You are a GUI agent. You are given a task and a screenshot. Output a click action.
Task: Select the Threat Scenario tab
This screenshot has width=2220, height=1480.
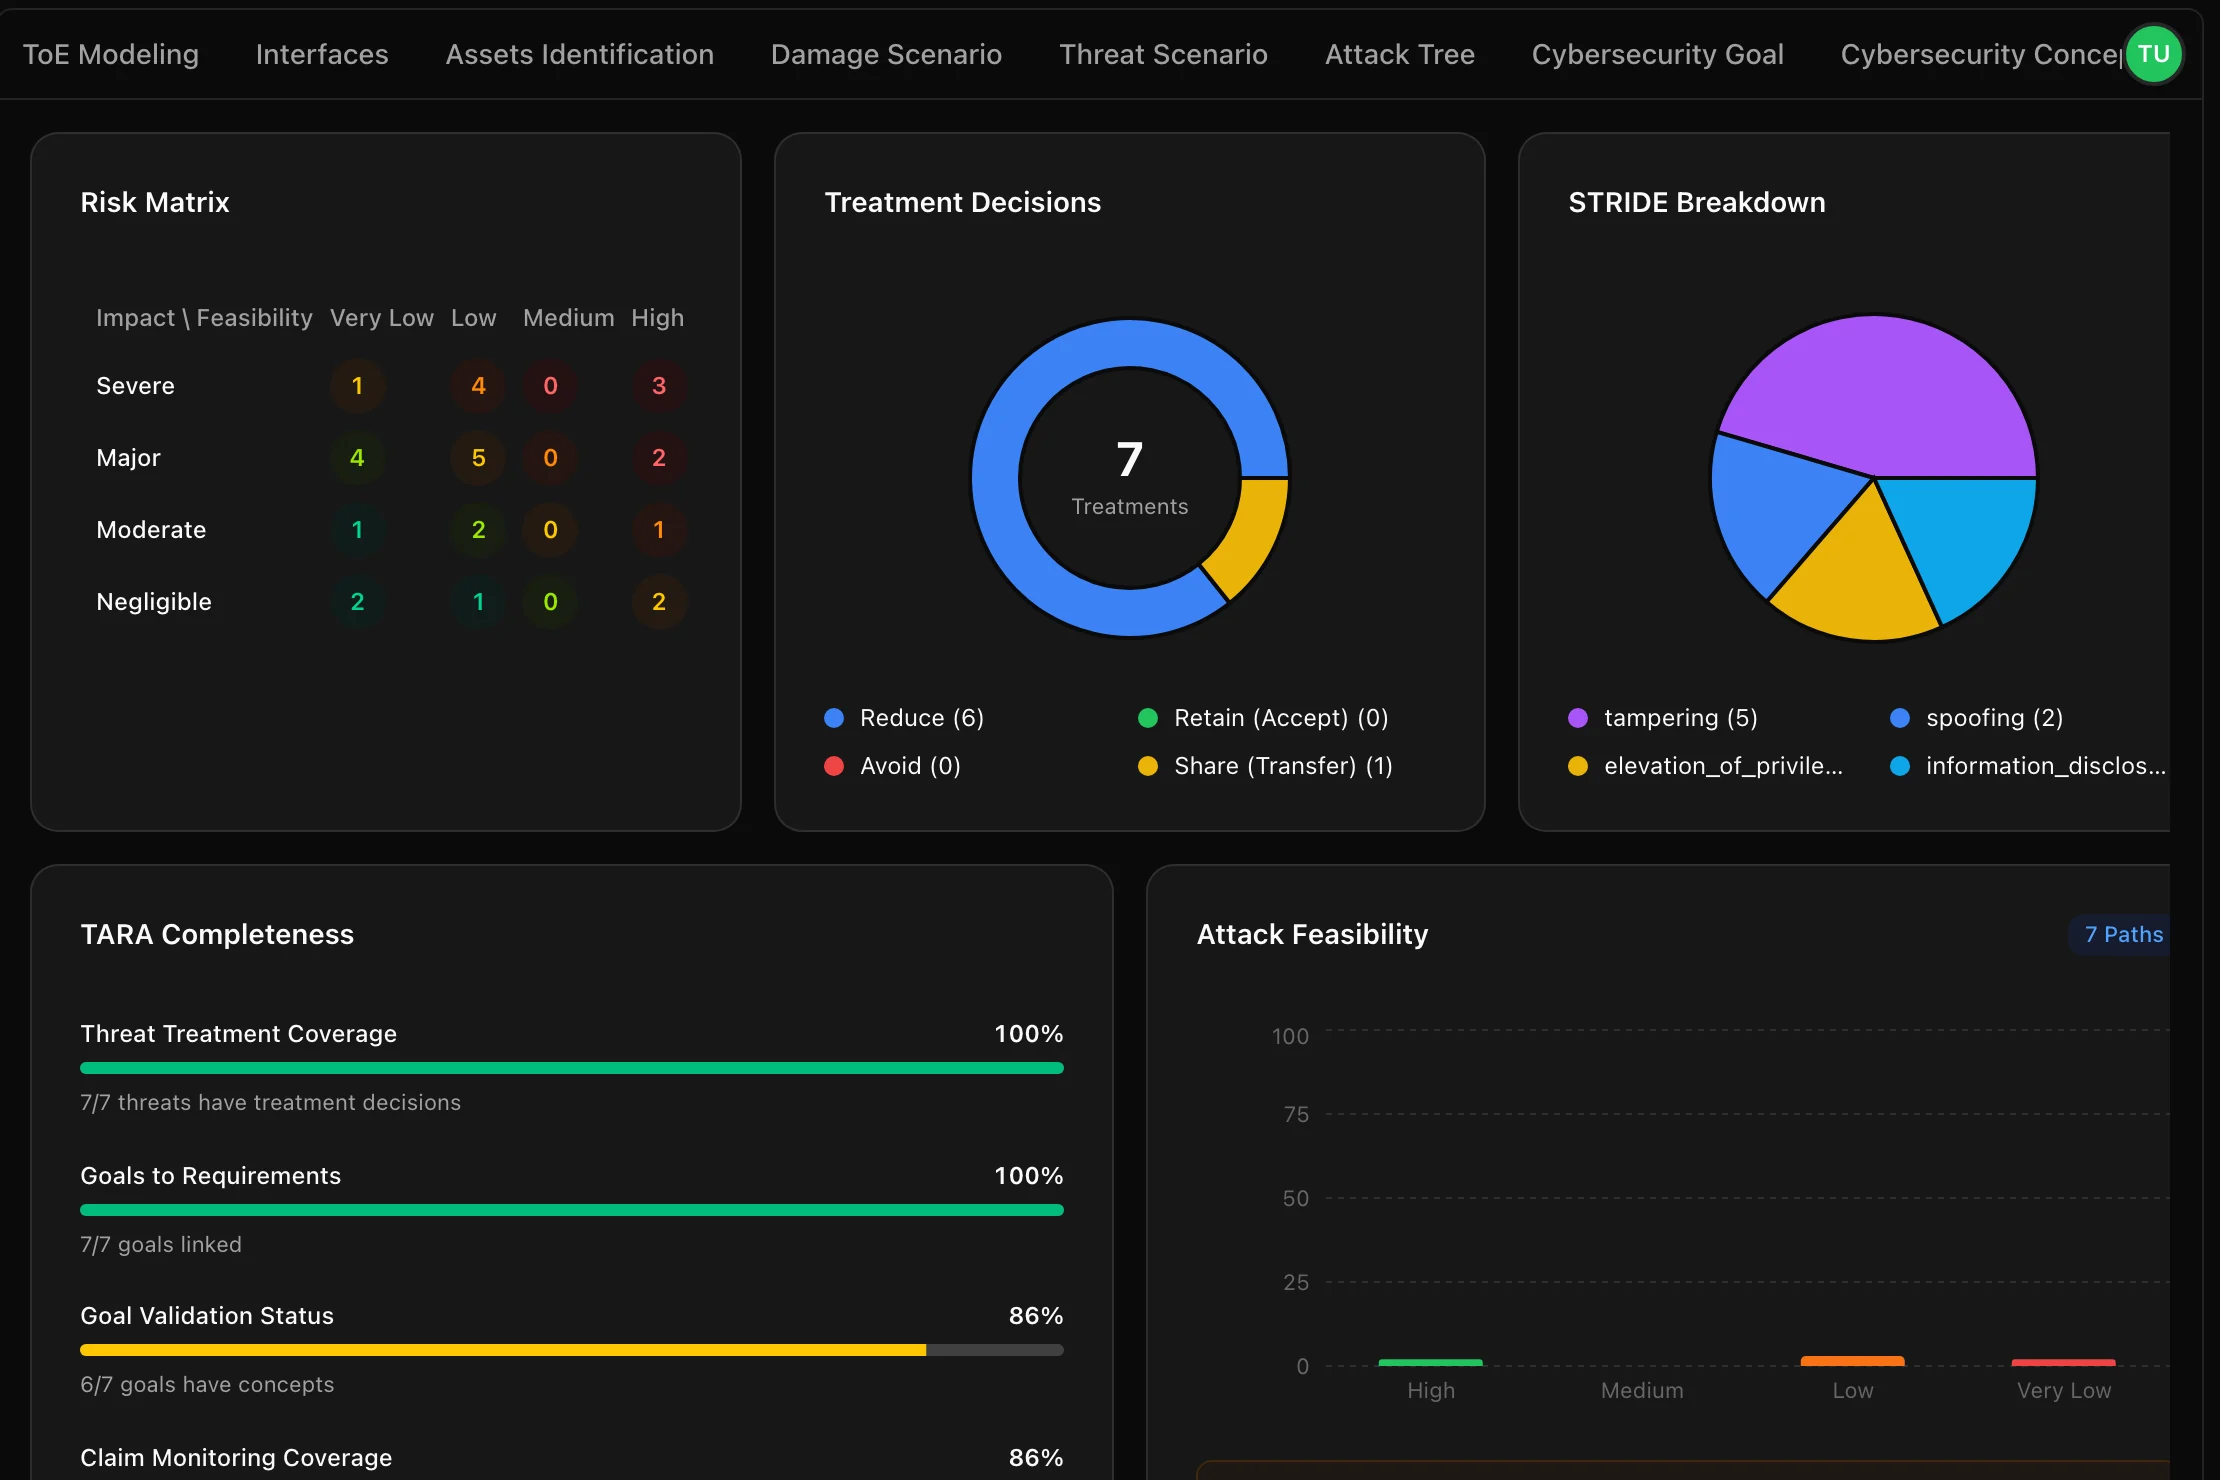(x=1163, y=54)
